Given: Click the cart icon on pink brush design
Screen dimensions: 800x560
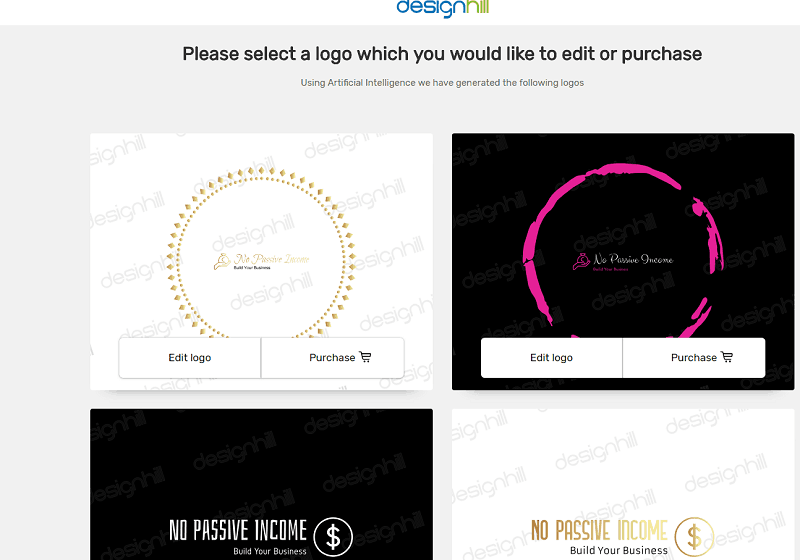Looking at the screenshot, I should [x=727, y=357].
